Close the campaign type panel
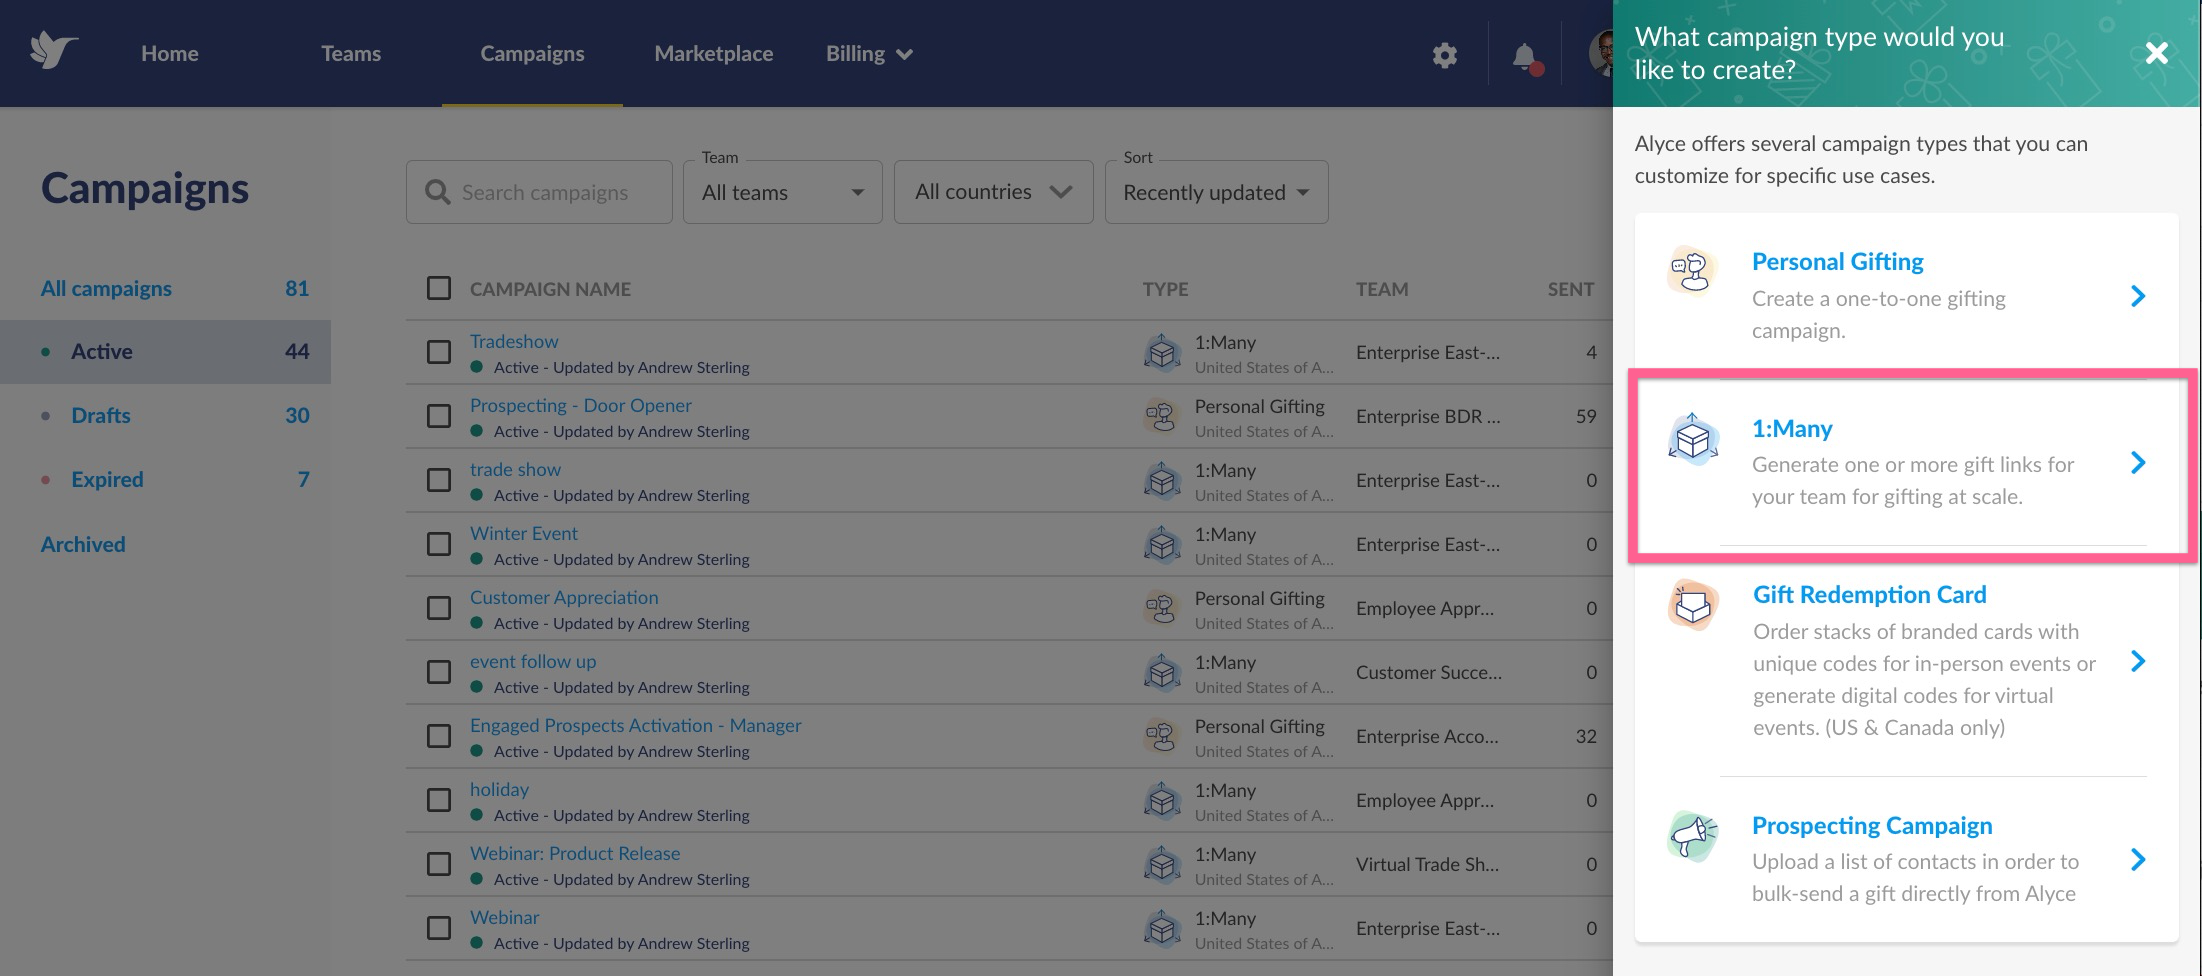 tap(2156, 53)
